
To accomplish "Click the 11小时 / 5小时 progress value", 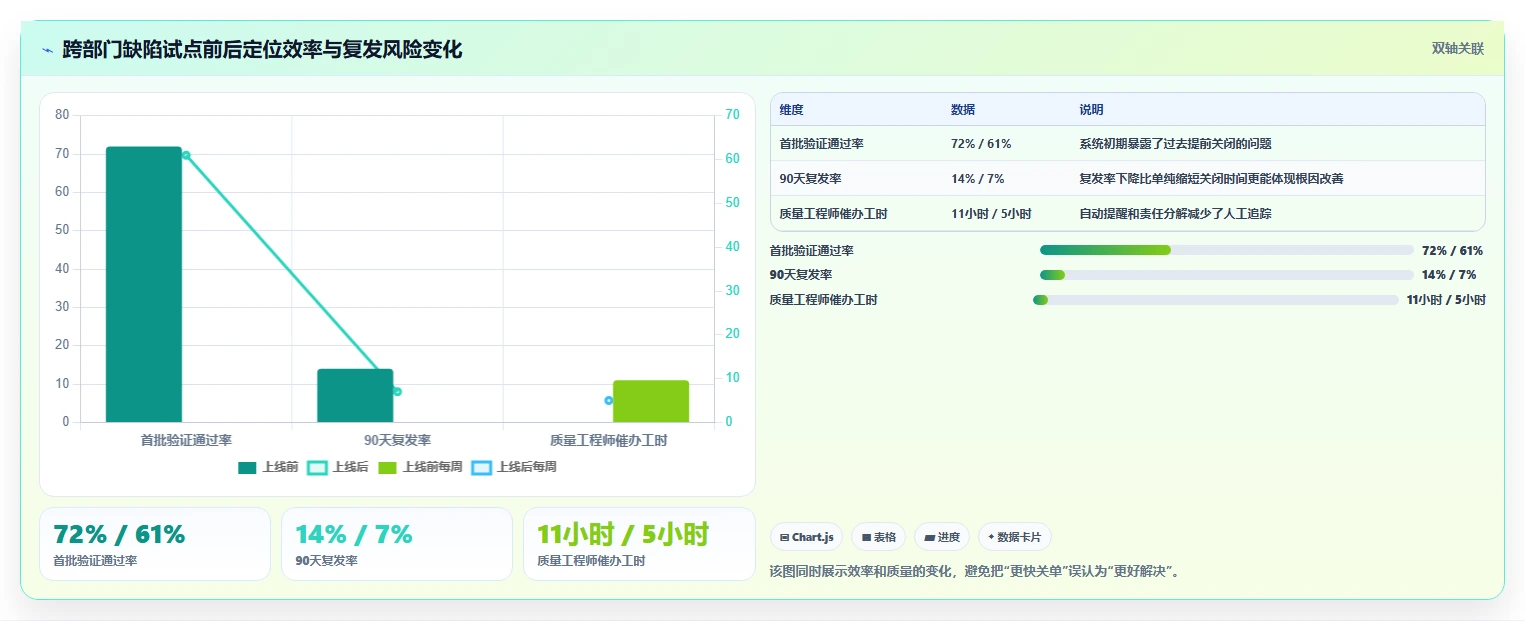I will pos(1446,300).
